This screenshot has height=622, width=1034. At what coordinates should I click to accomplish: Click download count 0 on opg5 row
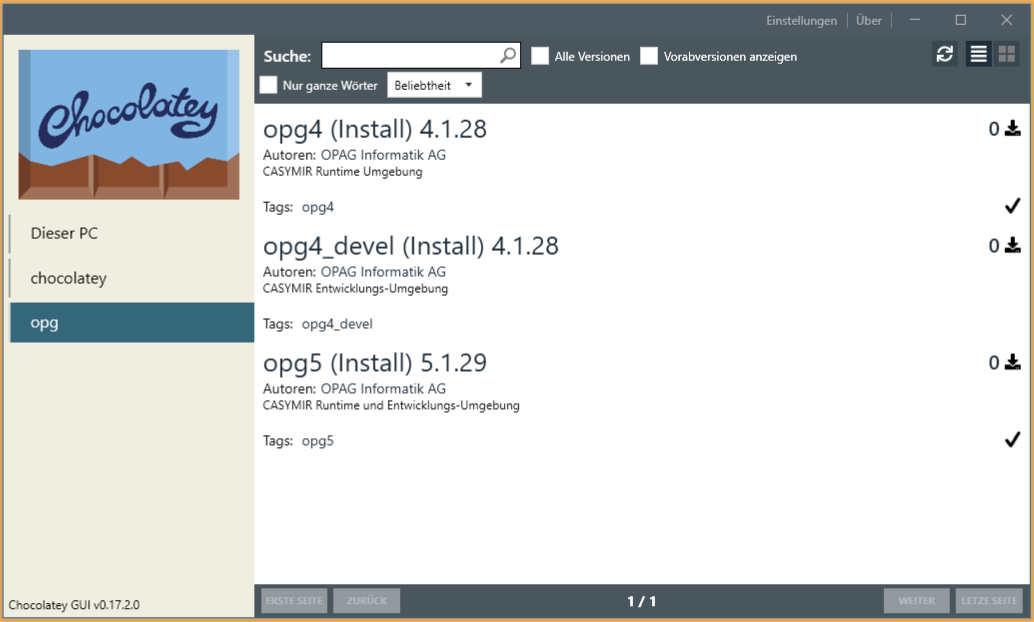click(994, 363)
